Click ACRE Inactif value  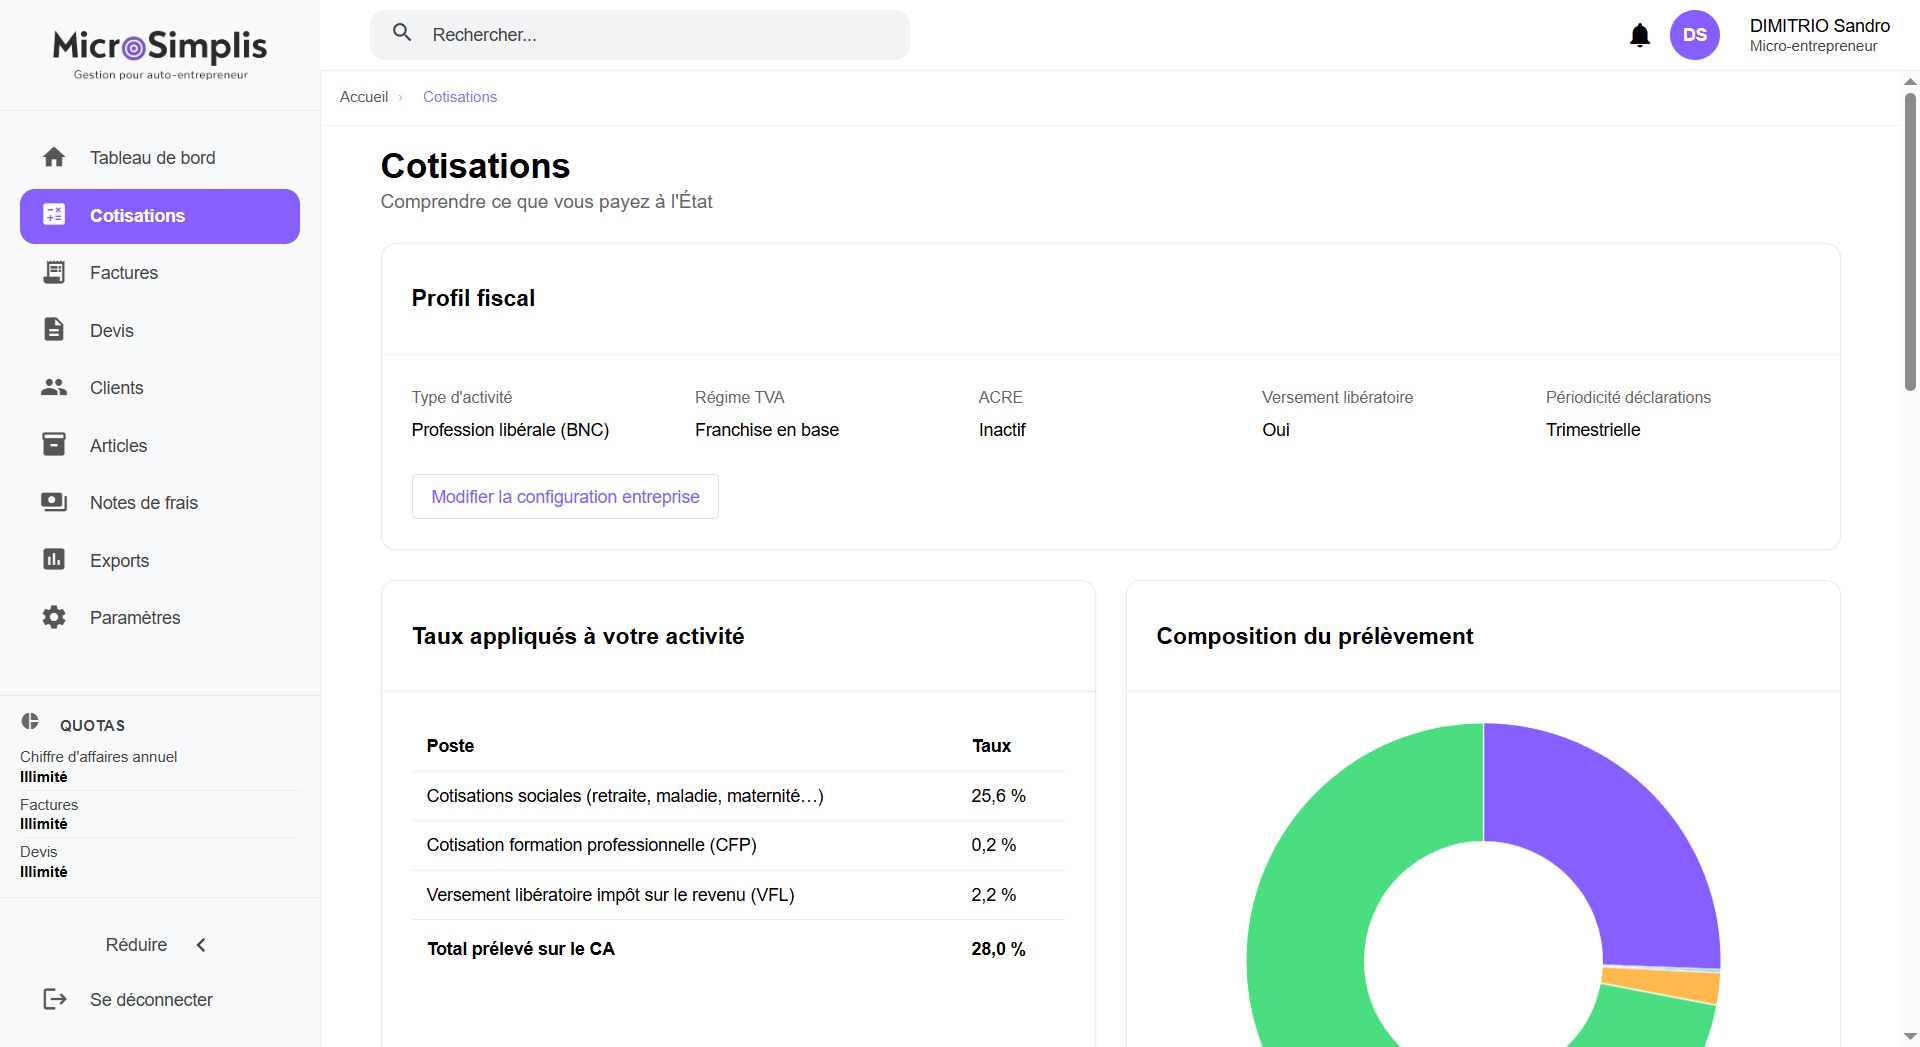[x=1002, y=430]
